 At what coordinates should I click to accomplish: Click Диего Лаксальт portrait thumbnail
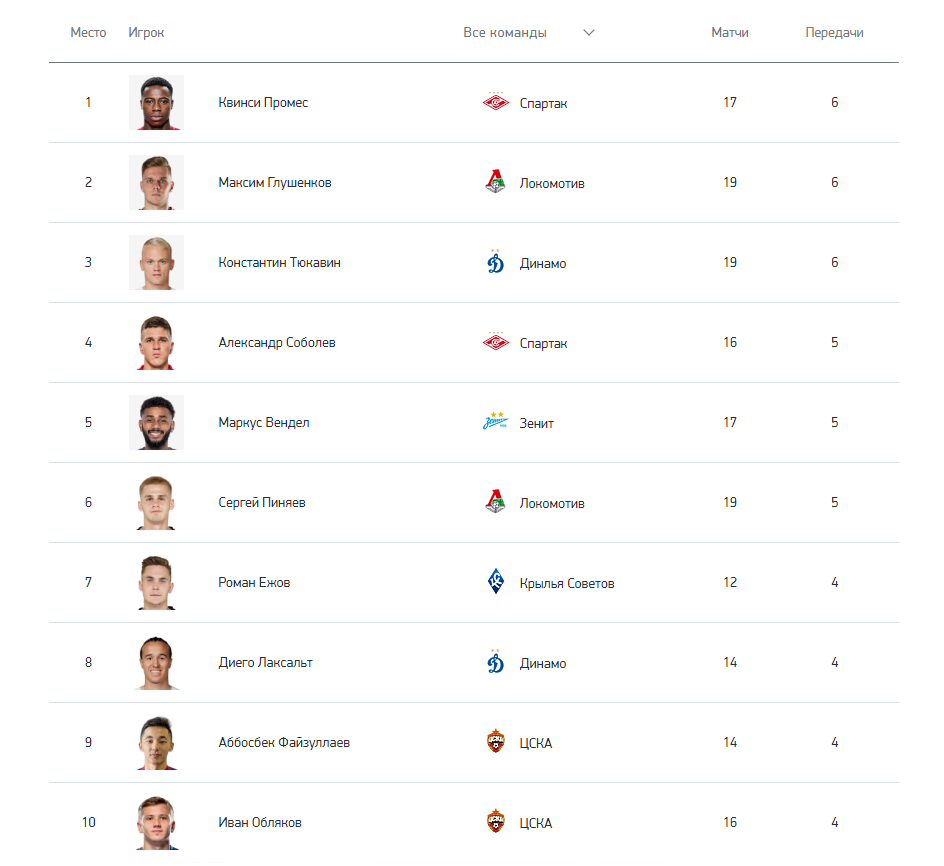[157, 662]
